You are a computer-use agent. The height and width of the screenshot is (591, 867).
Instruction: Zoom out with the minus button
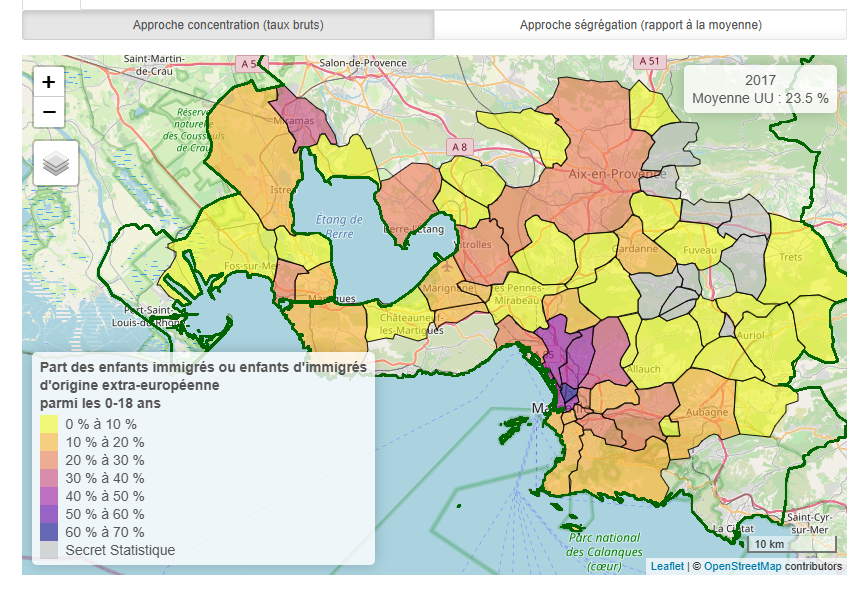(49, 113)
